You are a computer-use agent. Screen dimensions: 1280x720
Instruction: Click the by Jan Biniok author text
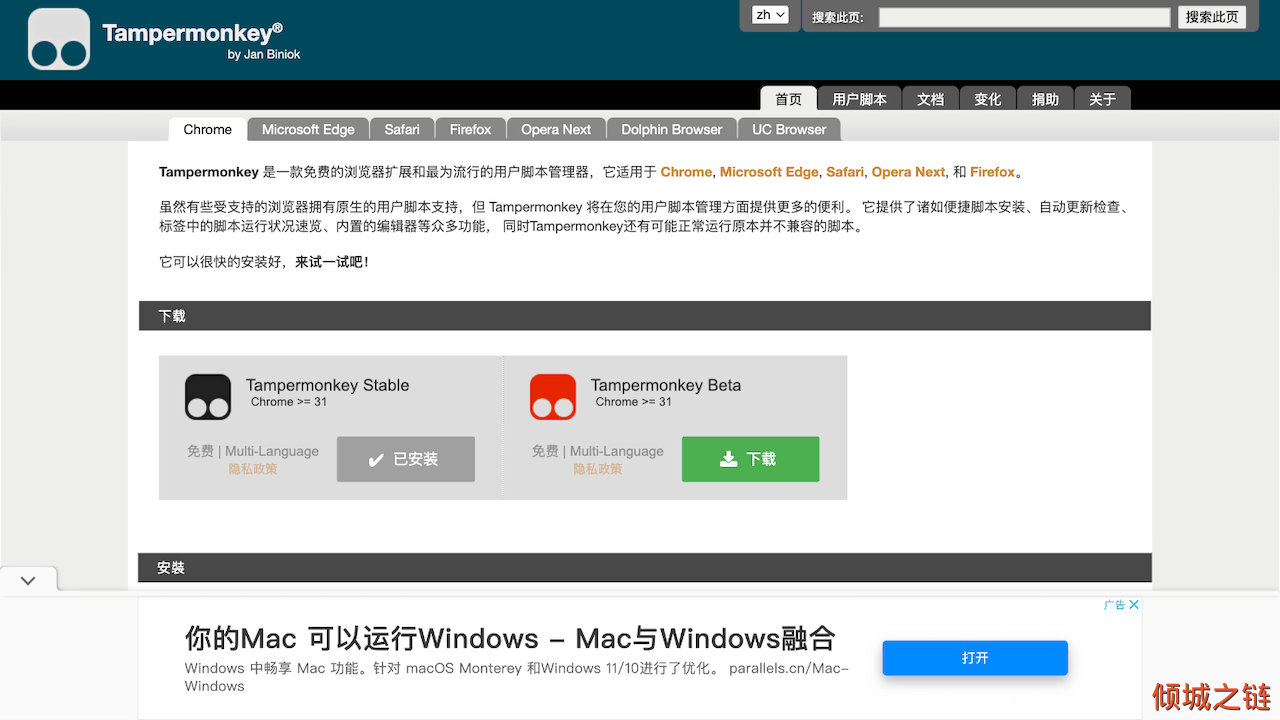click(264, 55)
